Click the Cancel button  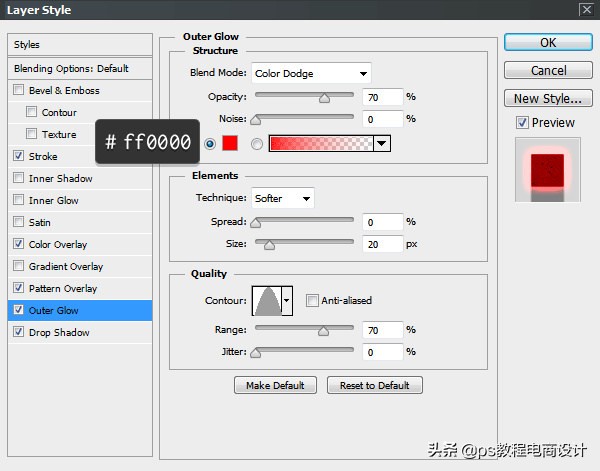point(548,70)
